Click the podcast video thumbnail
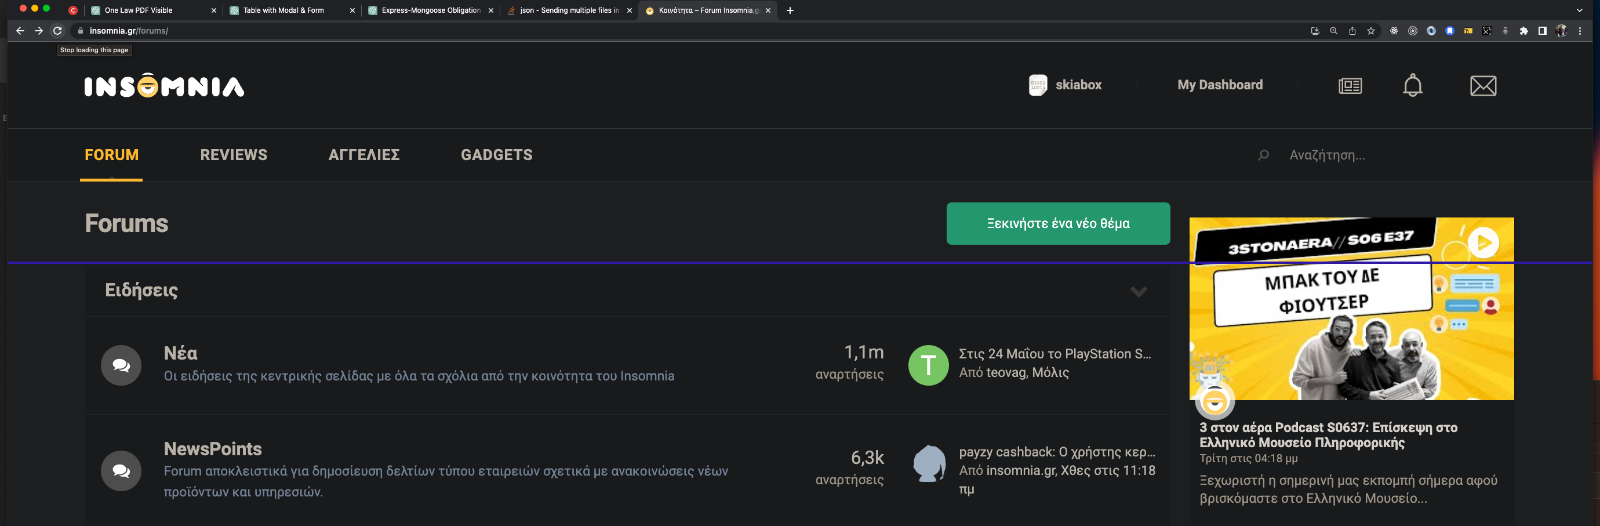Image resolution: width=1600 pixels, height=526 pixels. pos(1351,308)
